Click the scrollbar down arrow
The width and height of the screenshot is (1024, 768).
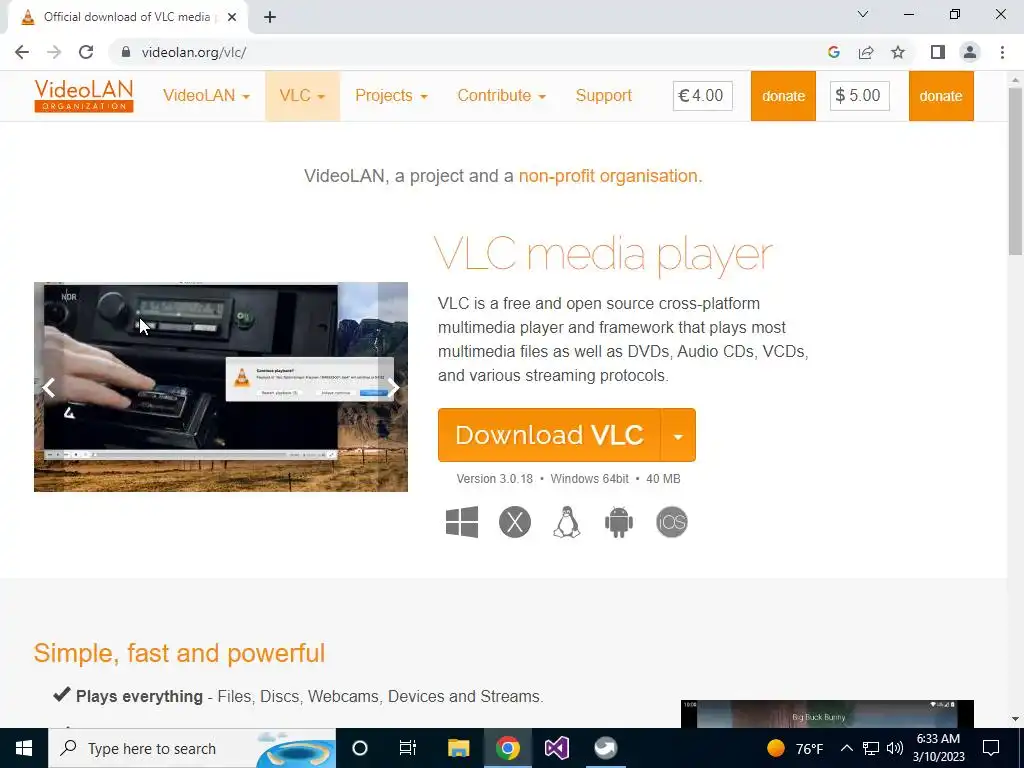pos(1016,720)
